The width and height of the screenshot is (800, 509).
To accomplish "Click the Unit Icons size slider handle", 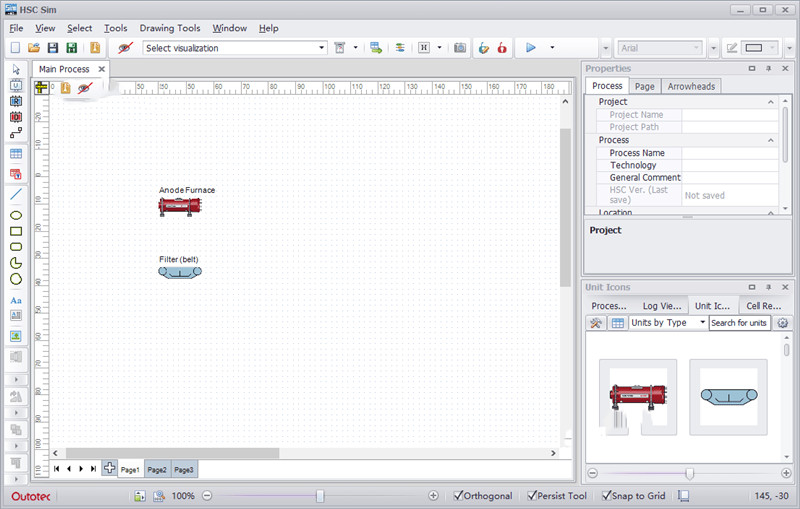I will pos(689,474).
